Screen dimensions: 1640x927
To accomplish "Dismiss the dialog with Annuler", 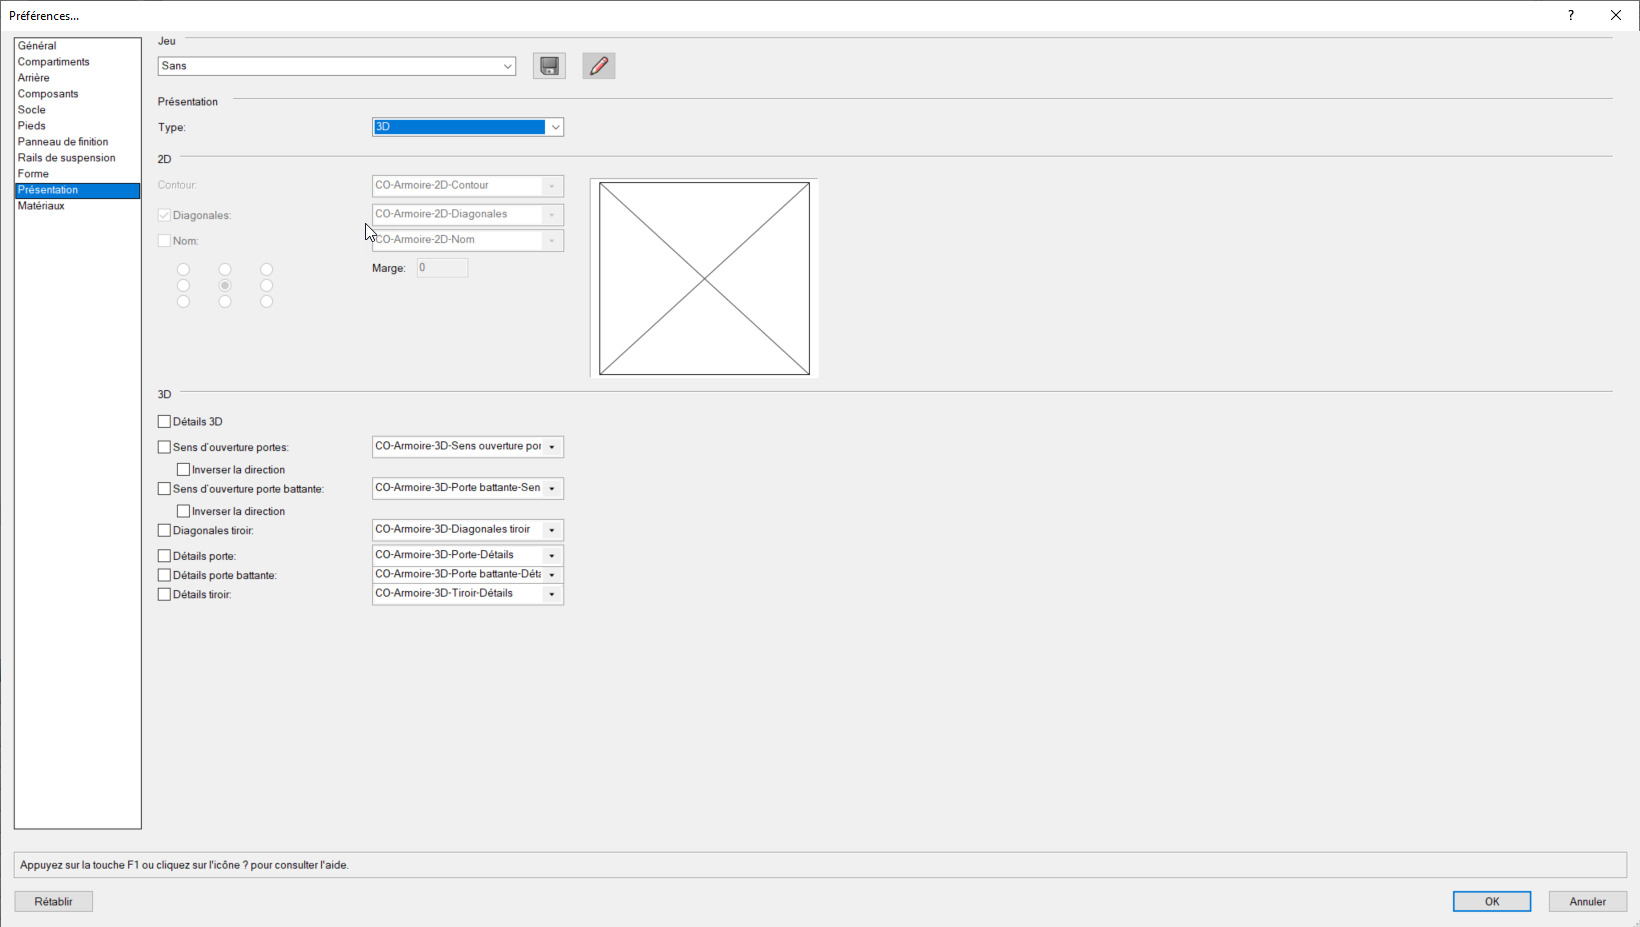I will (1587, 900).
